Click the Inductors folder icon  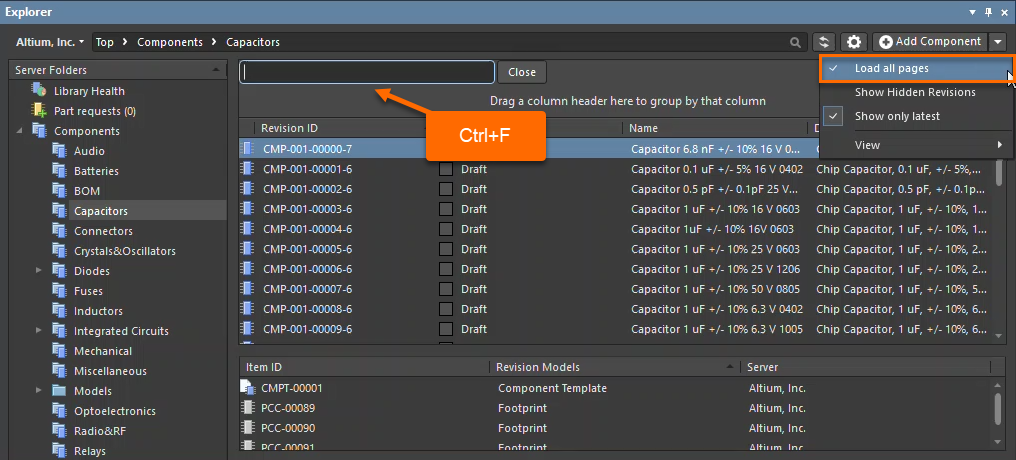(60, 311)
